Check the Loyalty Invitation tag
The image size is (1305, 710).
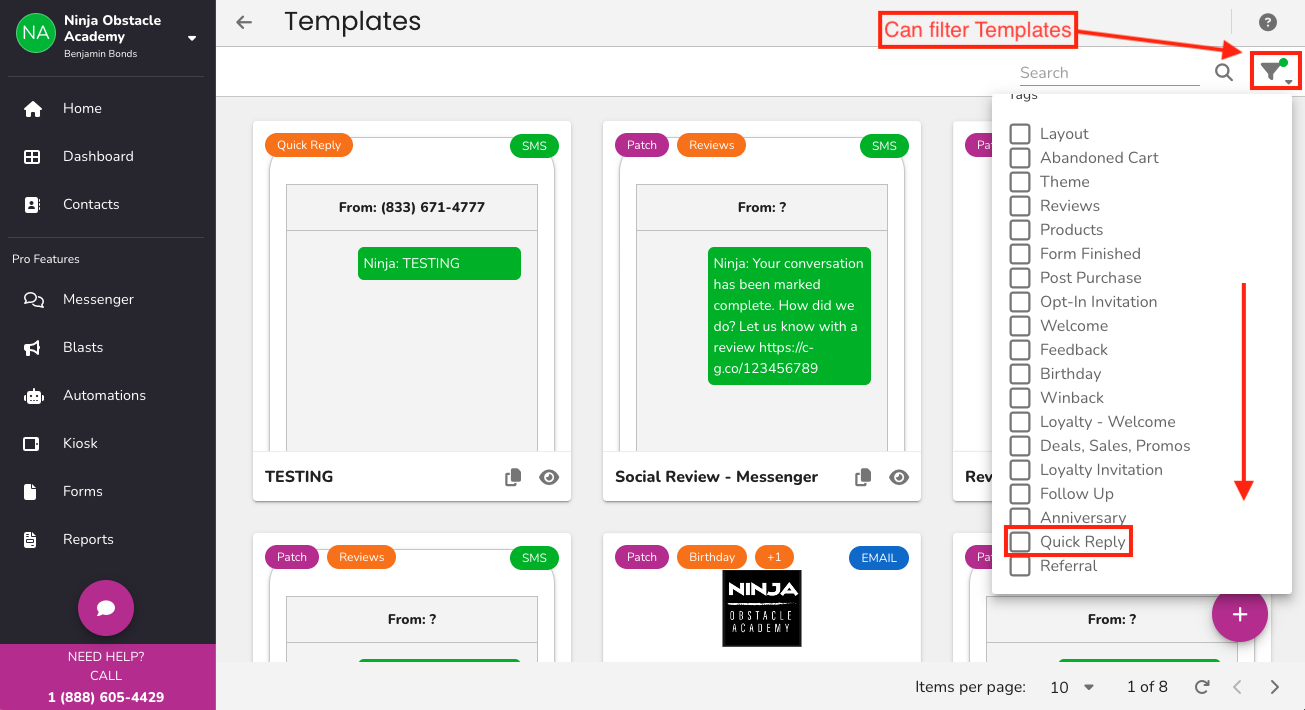(1020, 470)
